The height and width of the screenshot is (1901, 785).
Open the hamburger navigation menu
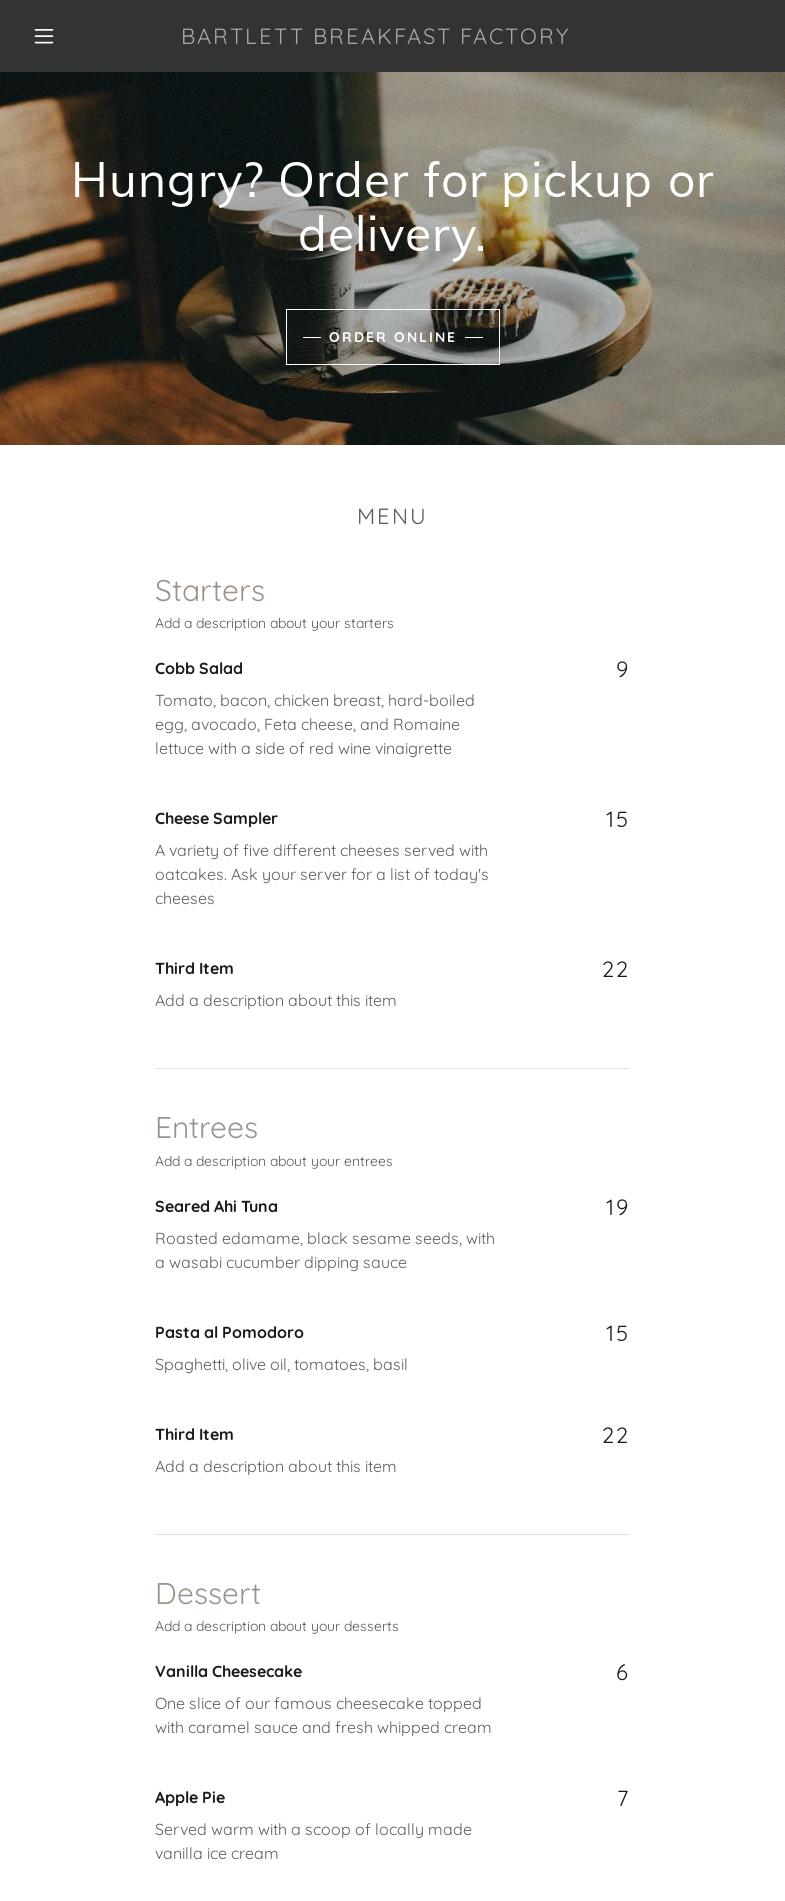(x=44, y=36)
